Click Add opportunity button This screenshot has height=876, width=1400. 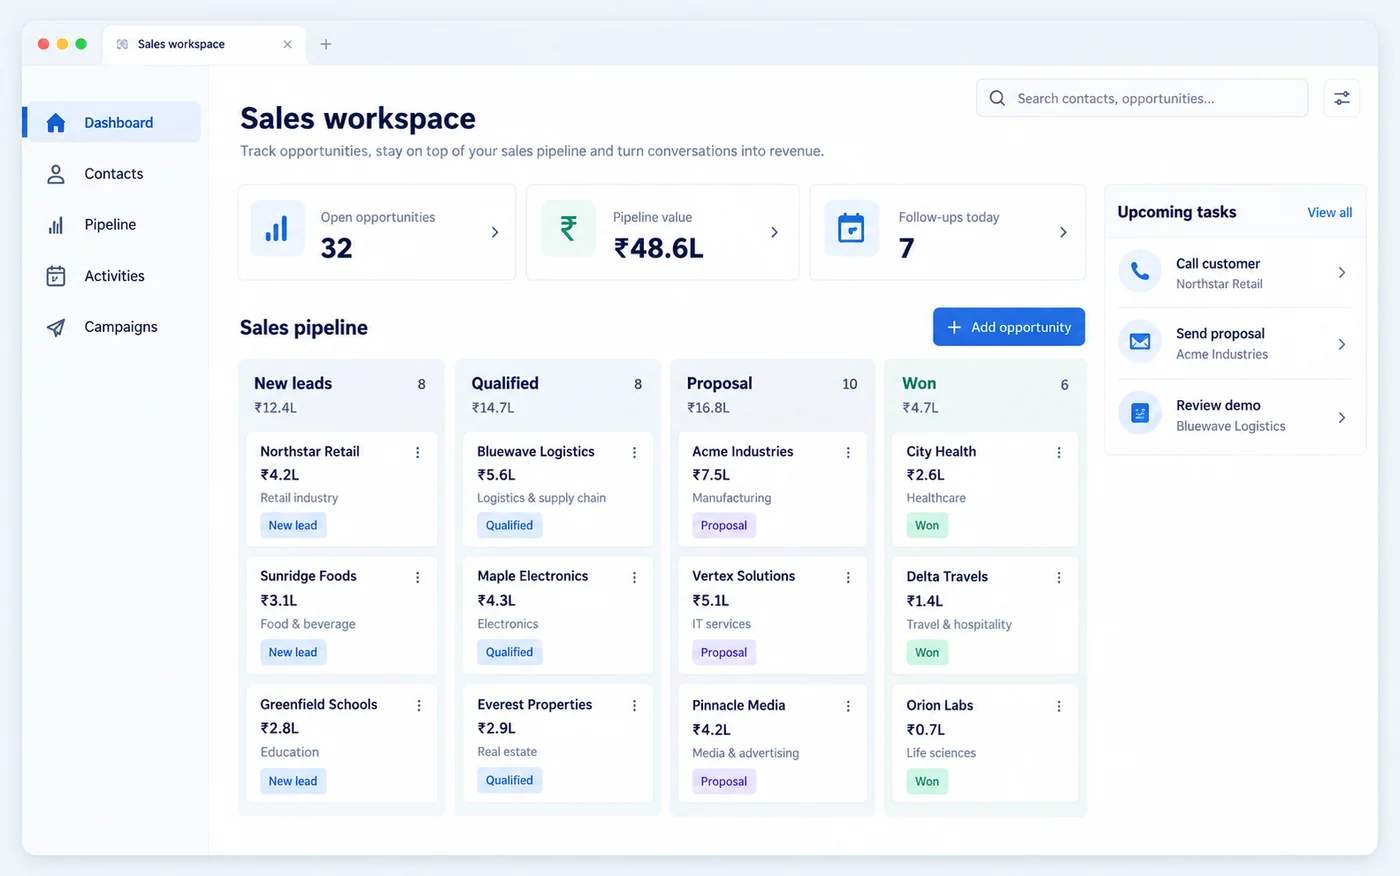pos(1009,327)
